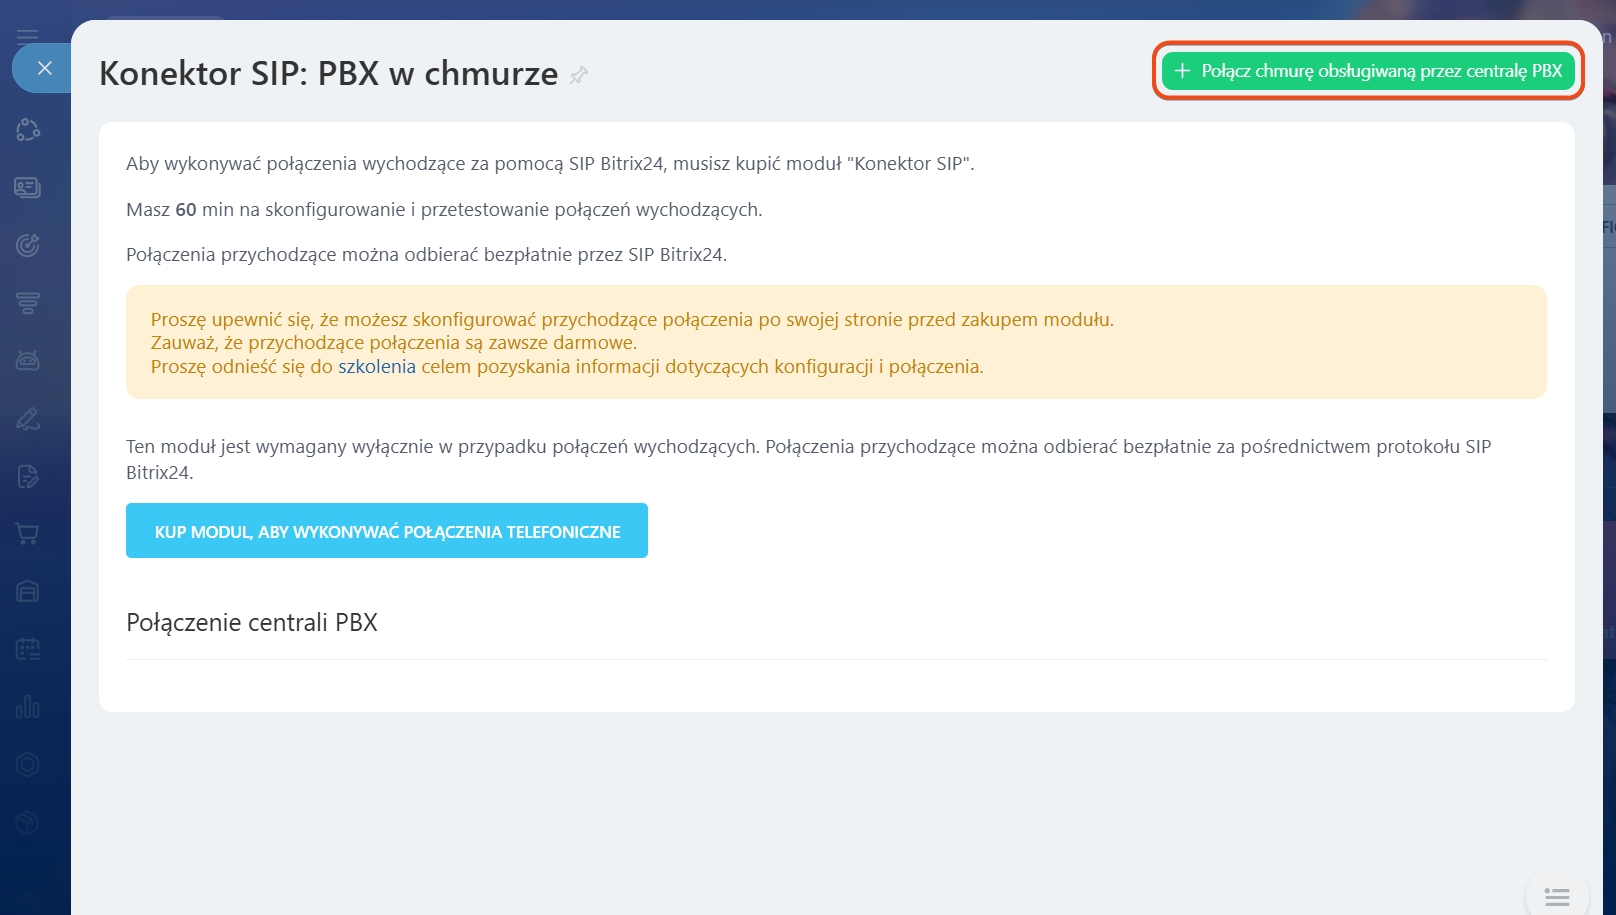Open the hexagon sidebar icon
1616x915 pixels.
click(x=28, y=765)
